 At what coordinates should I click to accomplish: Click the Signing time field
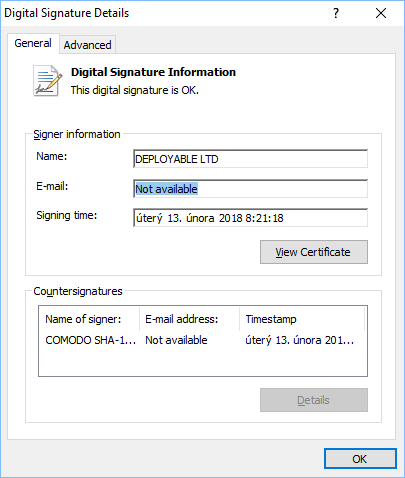tap(250, 218)
